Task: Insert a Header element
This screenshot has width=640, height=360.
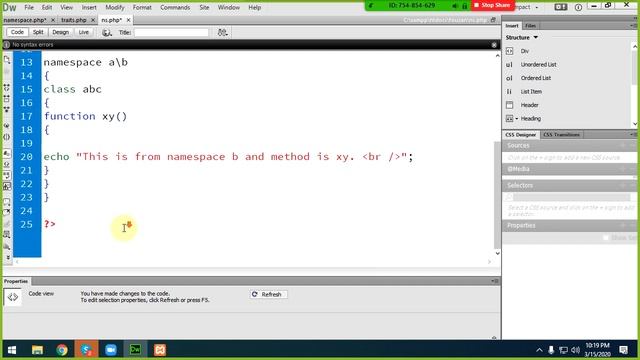Action: pos(529,105)
